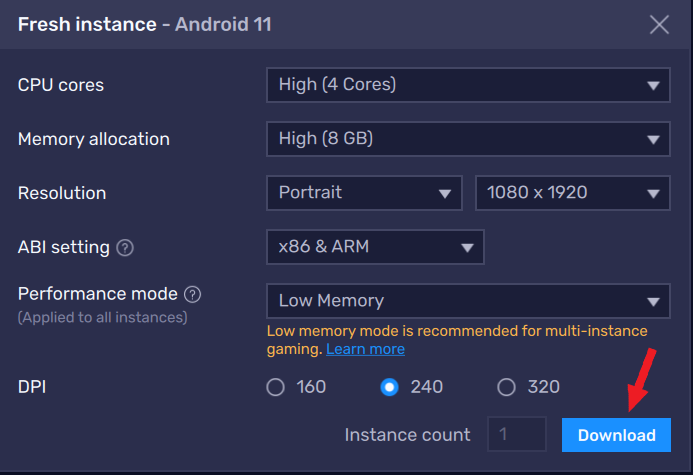The height and width of the screenshot is (475, 693).
Task: Click the Fresh instance - Android 11 title
Action: 145,24
